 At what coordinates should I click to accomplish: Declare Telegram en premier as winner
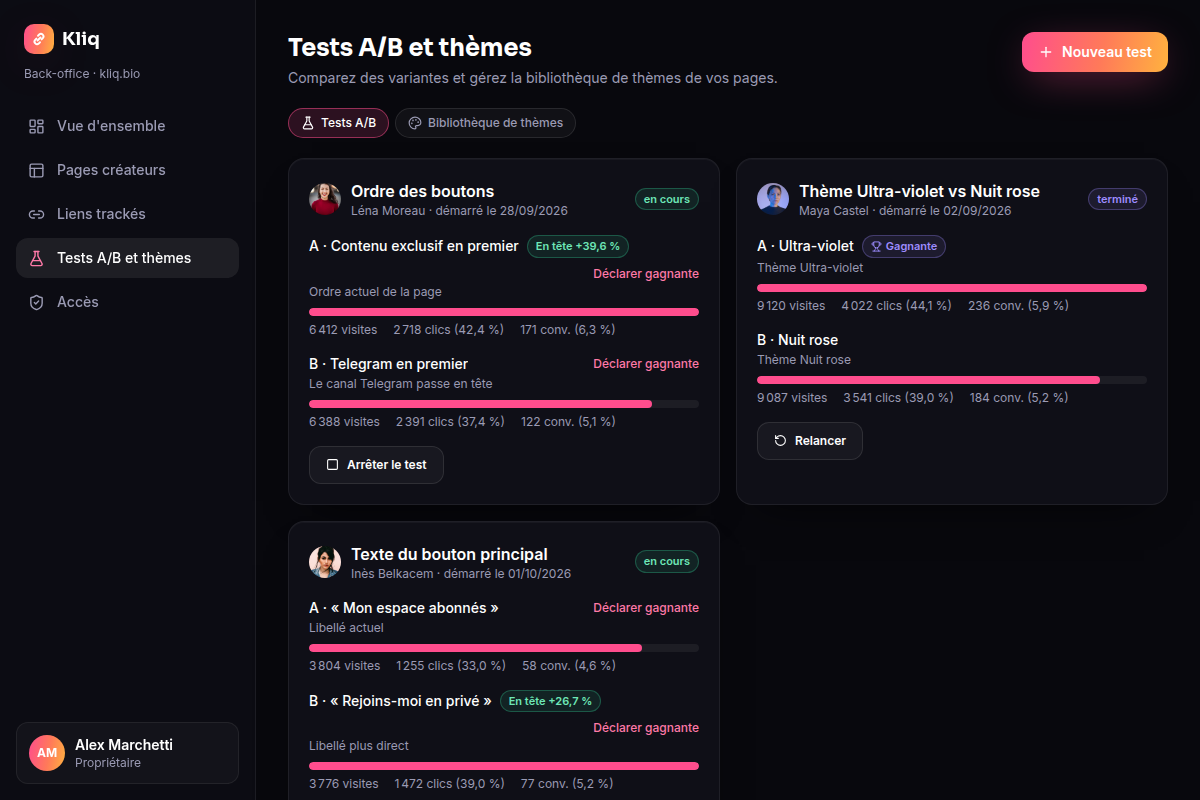click(646, 364)
